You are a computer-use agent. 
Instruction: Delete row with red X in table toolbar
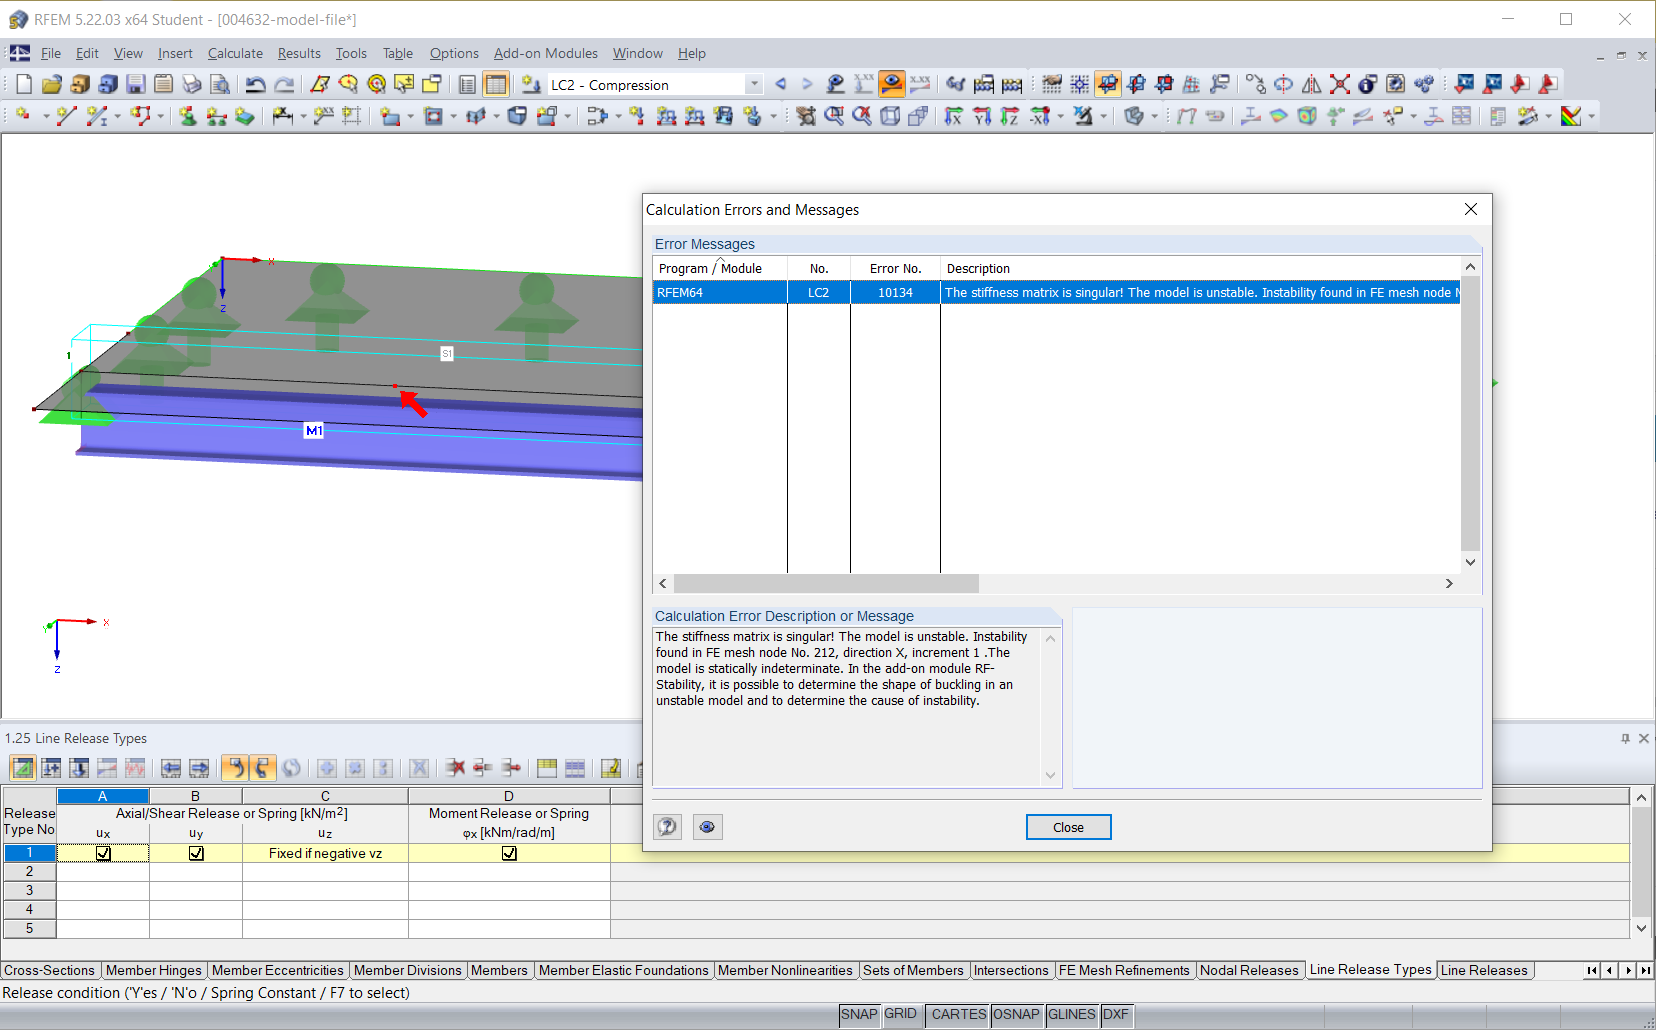(x=455, y=768)
